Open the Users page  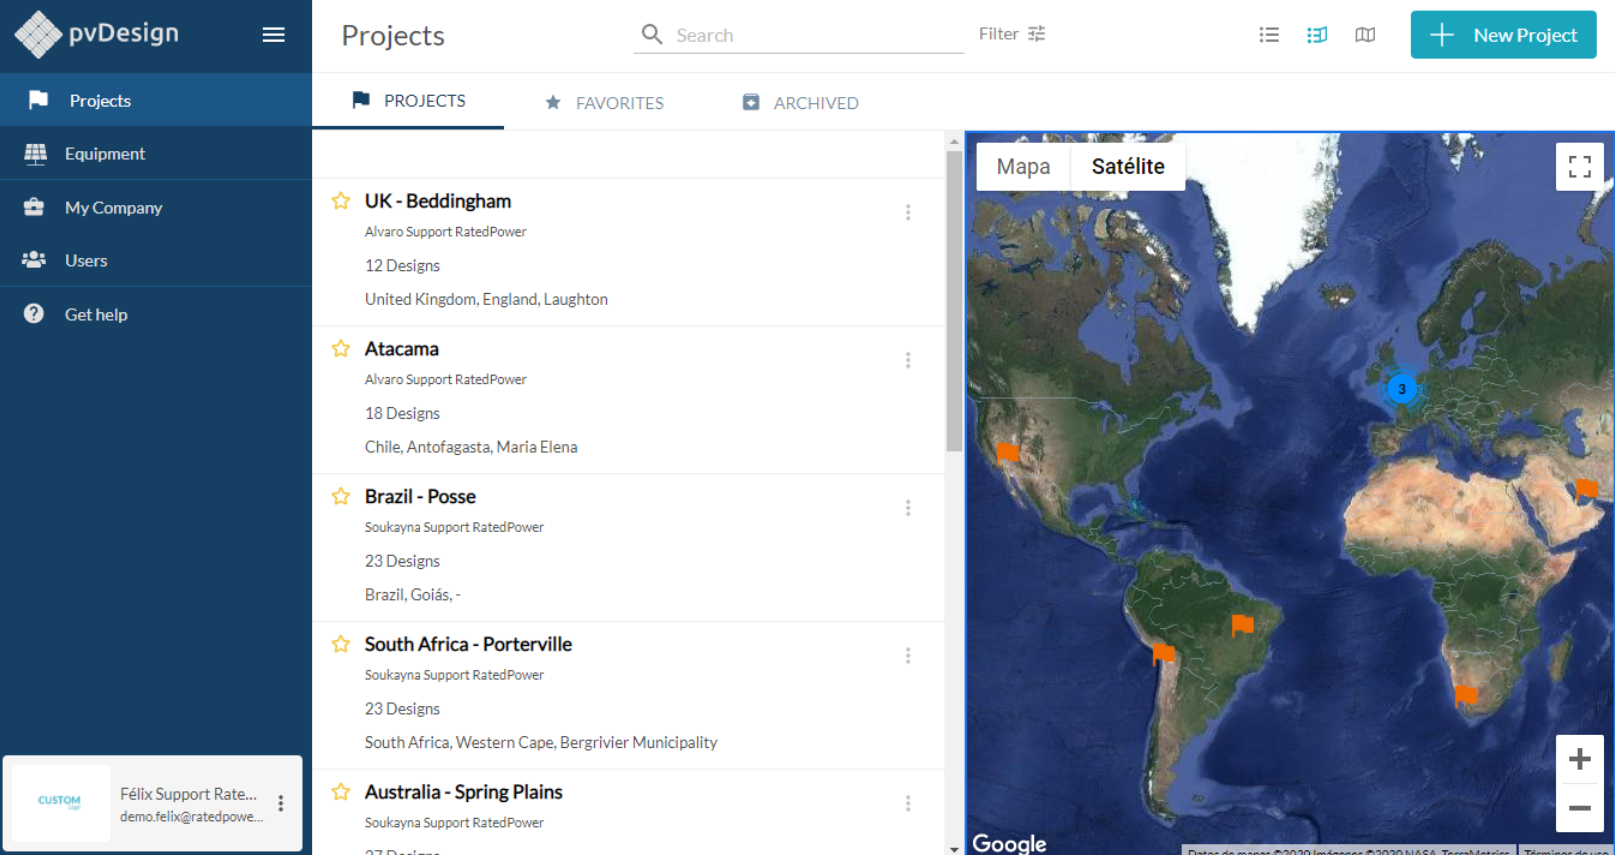[156, 260]
